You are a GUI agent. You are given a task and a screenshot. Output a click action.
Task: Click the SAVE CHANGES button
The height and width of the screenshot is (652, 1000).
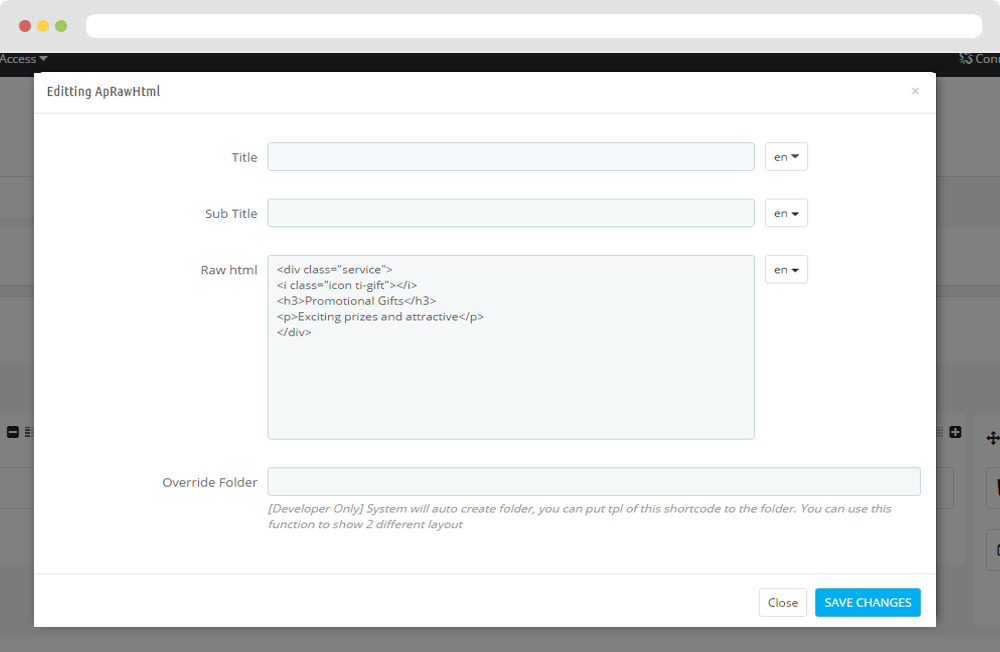click(x=867, y=602)
